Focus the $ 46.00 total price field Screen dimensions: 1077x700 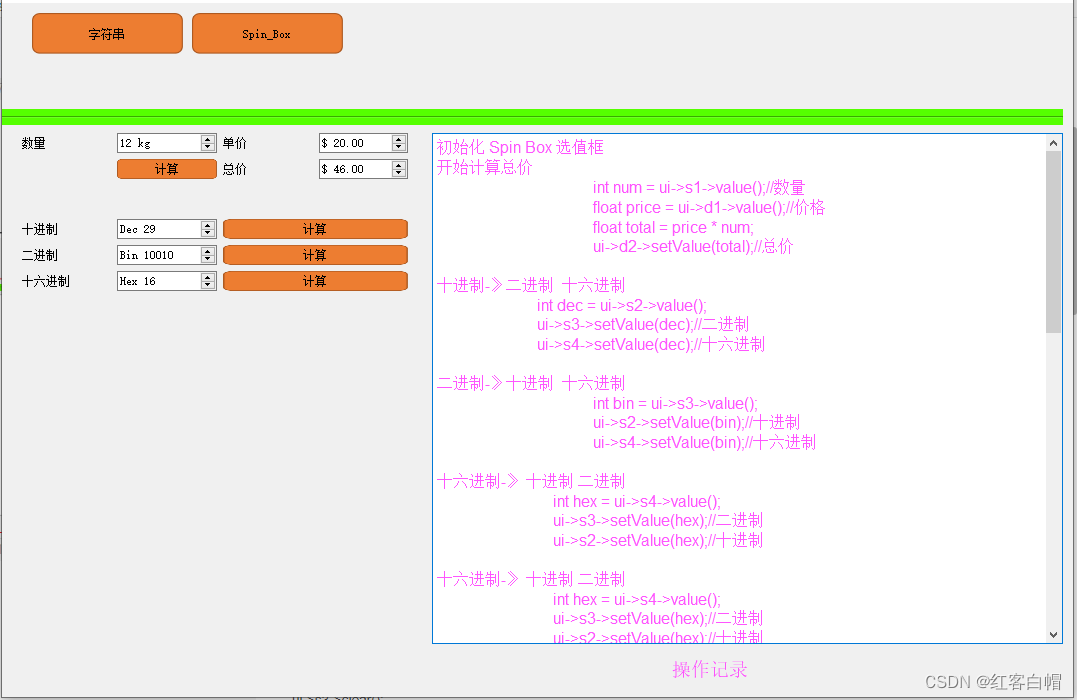[x=356, y=169]
